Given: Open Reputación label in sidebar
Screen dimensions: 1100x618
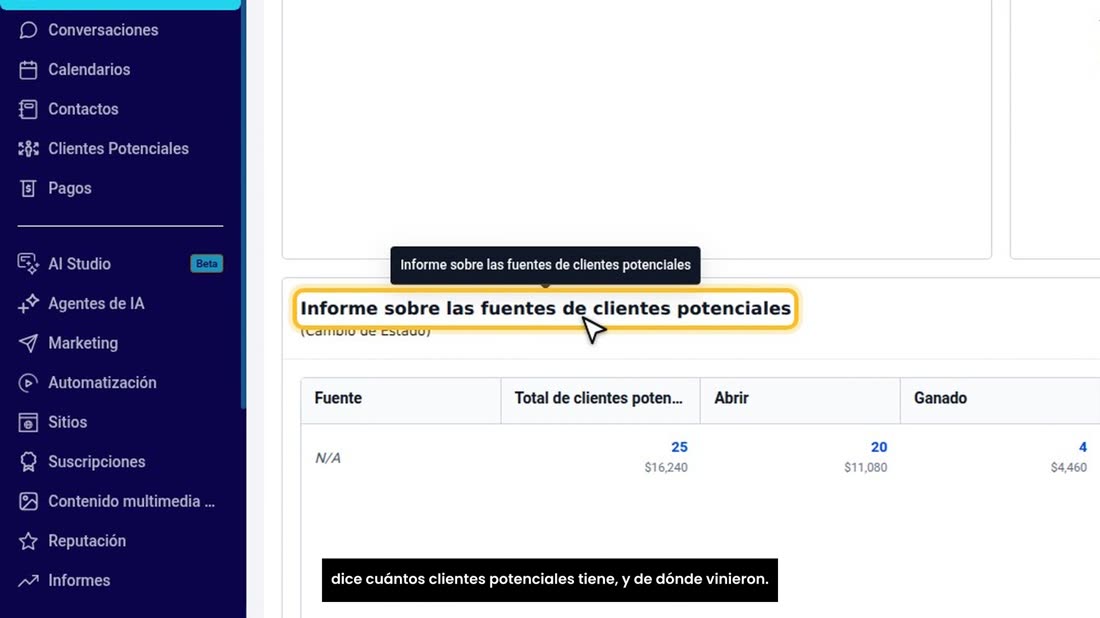Looking at the screenshot, I should (87, 541).
